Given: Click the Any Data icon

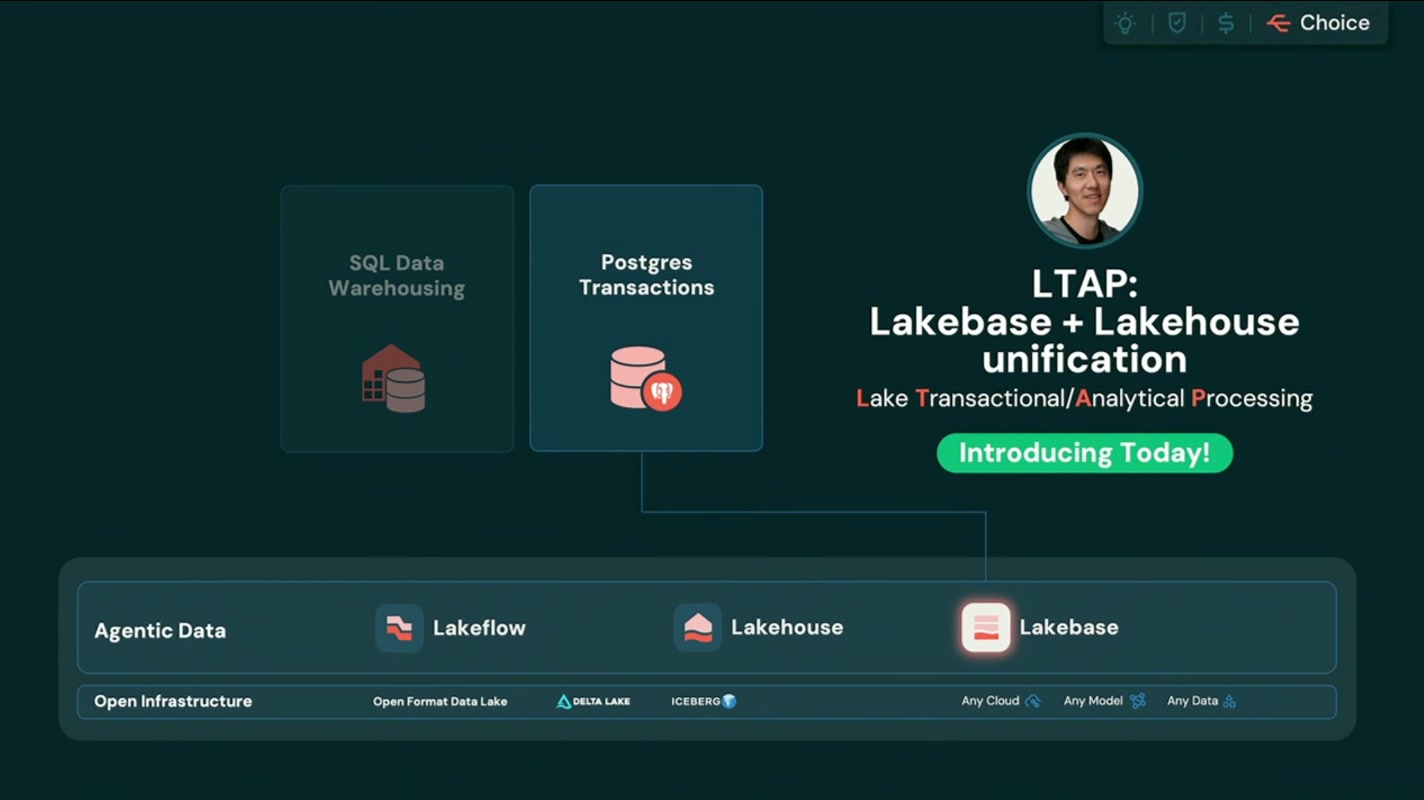Looking at the screenshot, I should click(x=1229, y=701).
